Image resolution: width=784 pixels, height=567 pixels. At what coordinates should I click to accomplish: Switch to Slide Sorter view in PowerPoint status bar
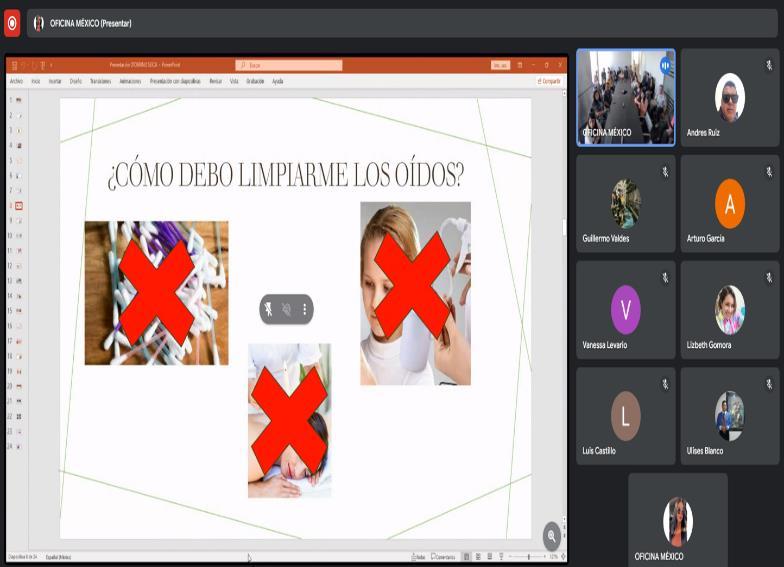coord(478,556)
